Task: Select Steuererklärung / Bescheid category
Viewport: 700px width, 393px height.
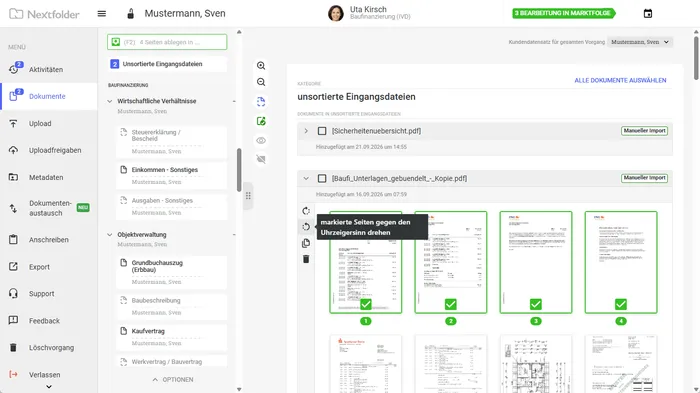Action: click(171, 142)
